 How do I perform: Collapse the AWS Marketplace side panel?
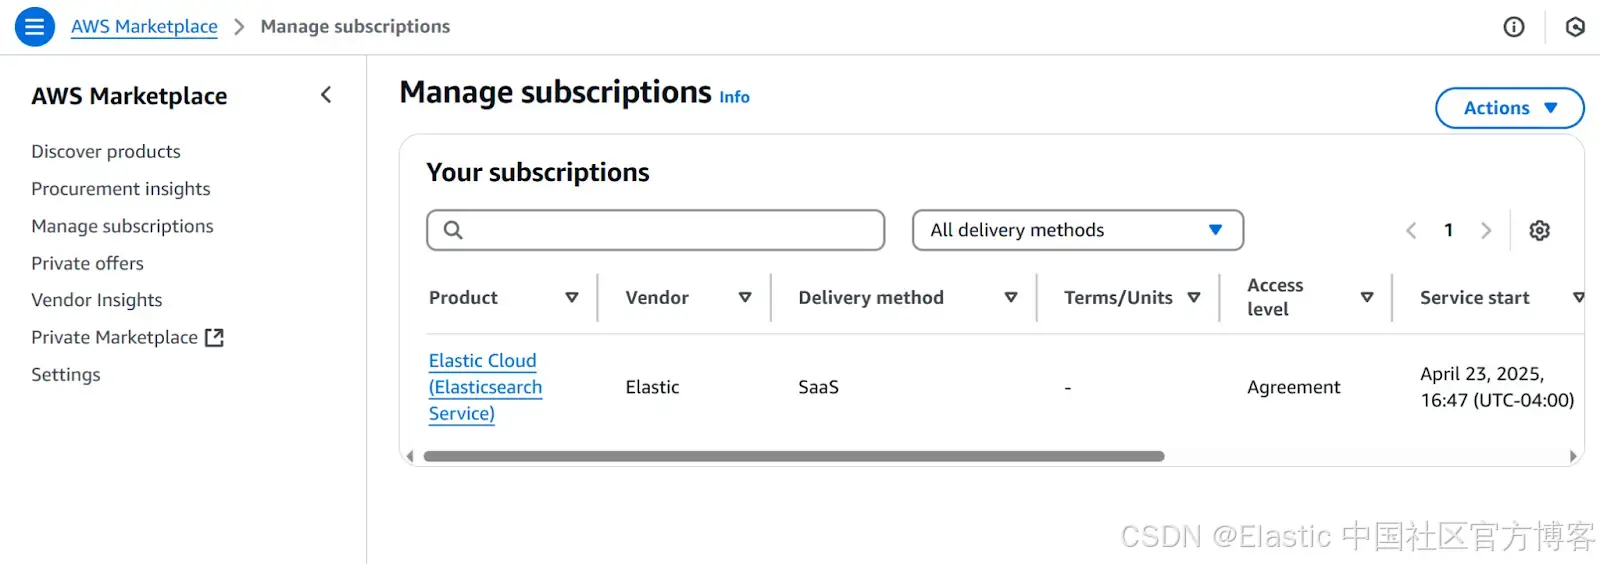[x=326, y=95]
